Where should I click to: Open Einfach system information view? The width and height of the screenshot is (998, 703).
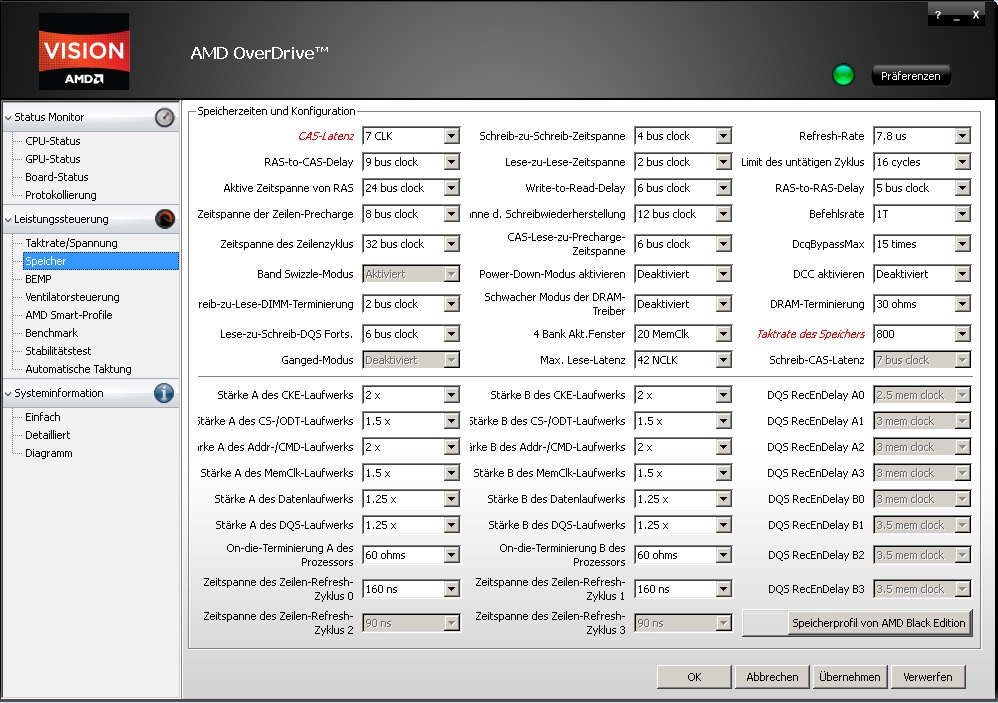pyautogui.click(x=43, y=417)
